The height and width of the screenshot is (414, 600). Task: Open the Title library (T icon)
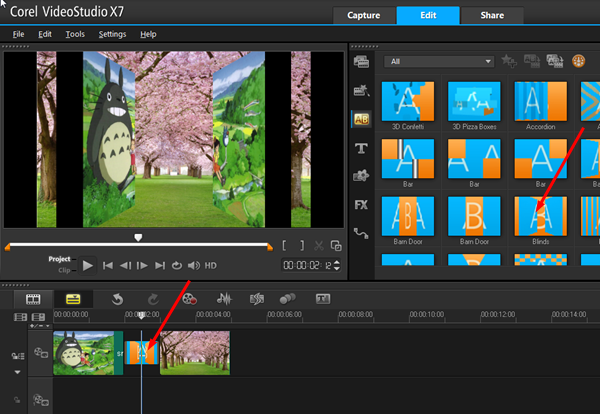[361, 148]
